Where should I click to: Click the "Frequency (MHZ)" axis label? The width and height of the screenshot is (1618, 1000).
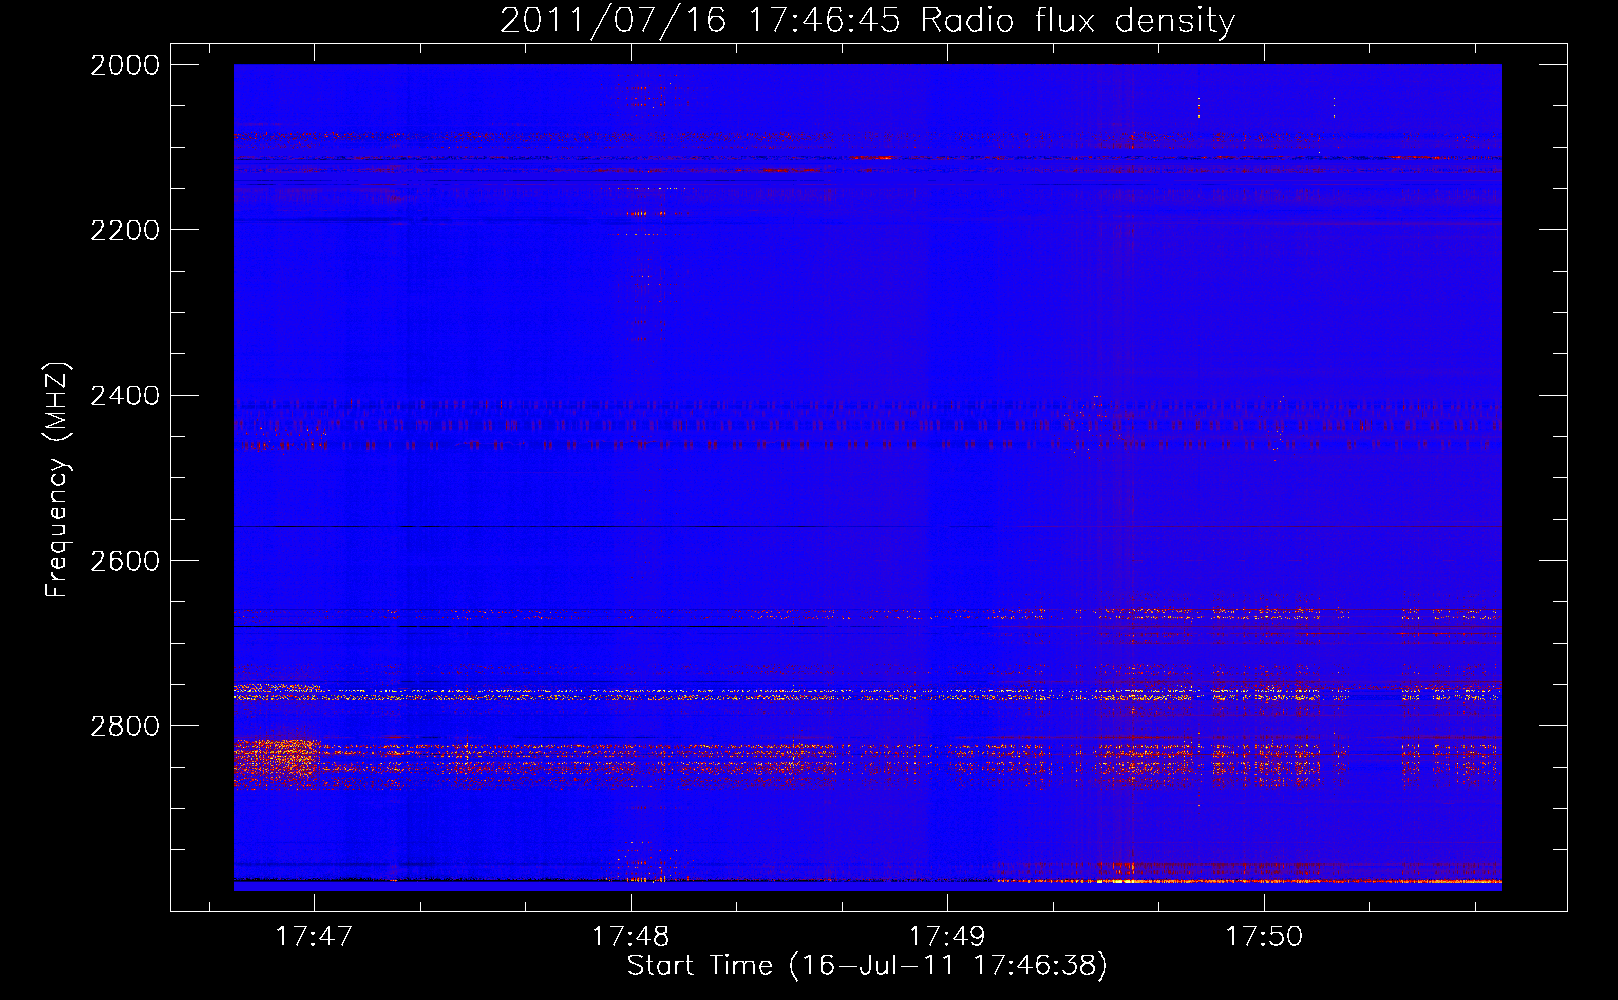pos(58,479)
